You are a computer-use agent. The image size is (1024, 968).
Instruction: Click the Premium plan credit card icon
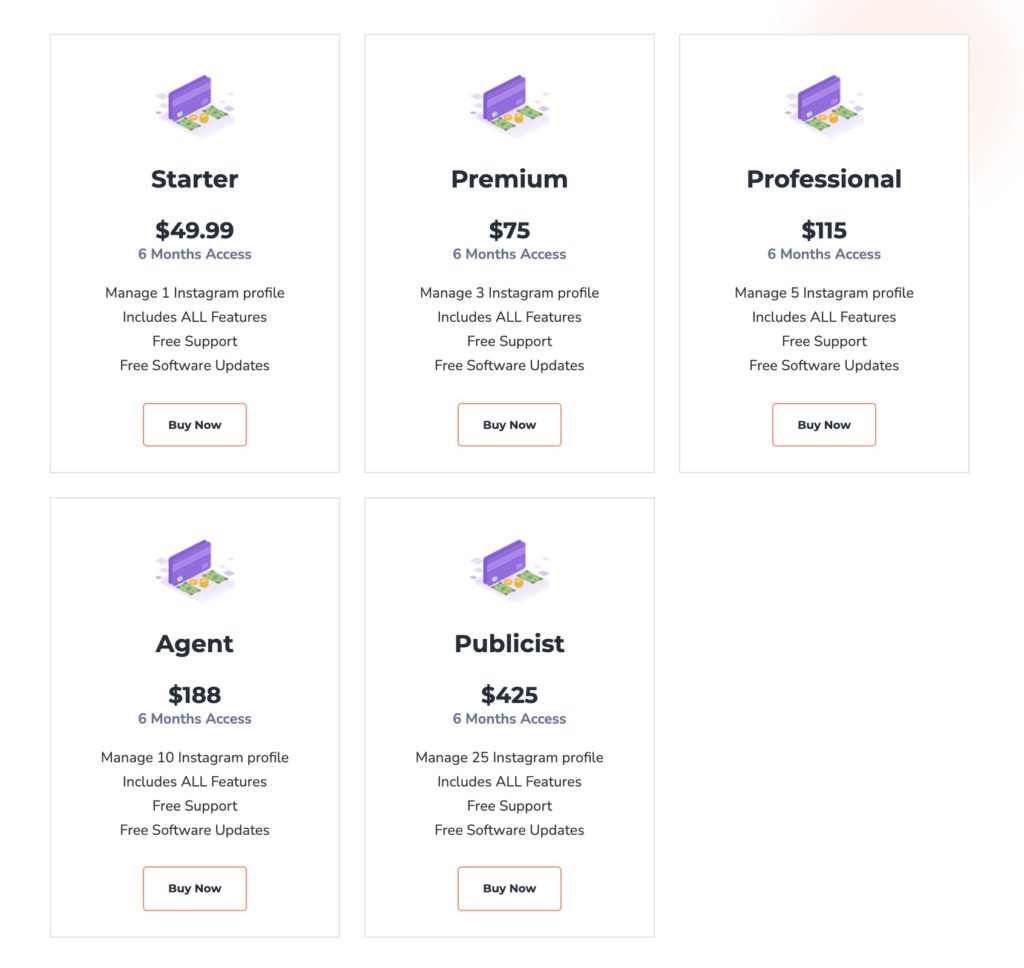[509, 105]
